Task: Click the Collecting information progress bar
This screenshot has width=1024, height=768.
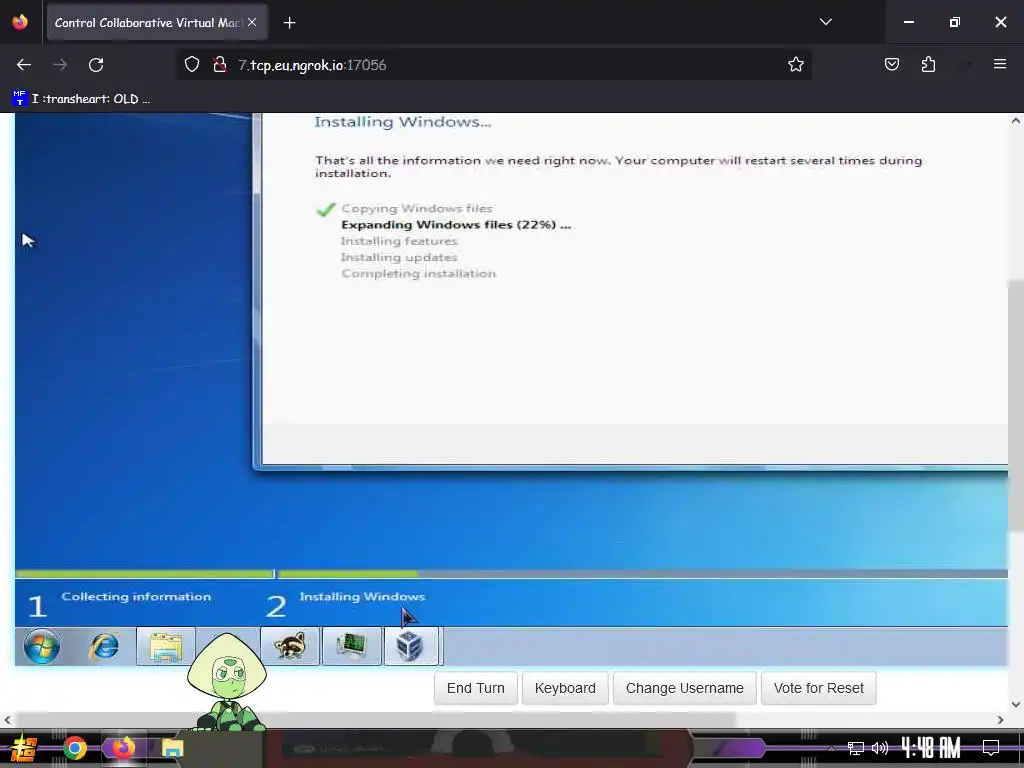Action: (x=144, y=574)
